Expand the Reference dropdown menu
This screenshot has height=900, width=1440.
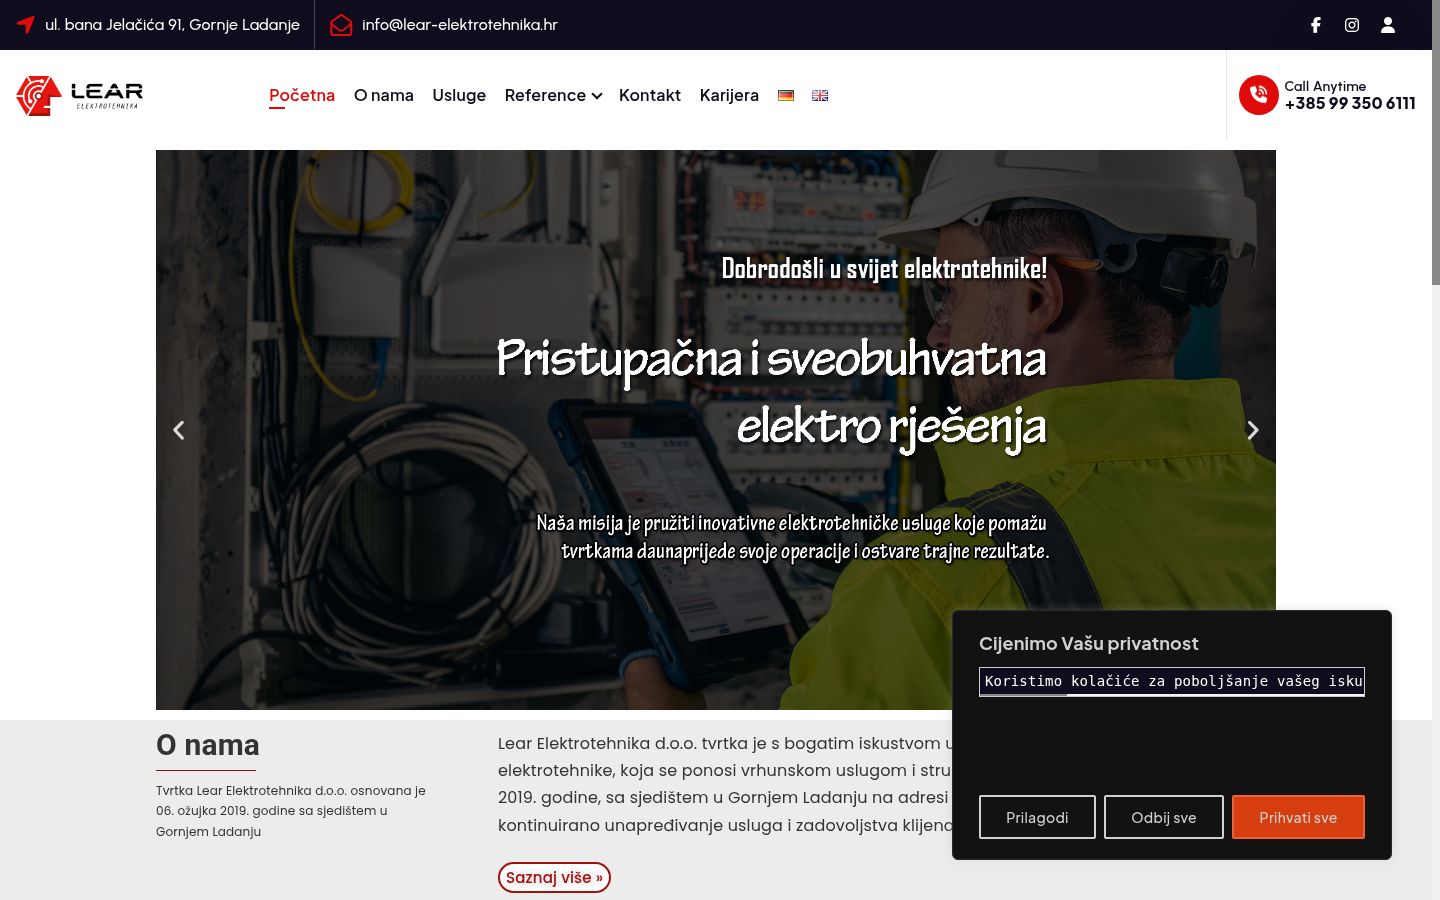(553, 95)
